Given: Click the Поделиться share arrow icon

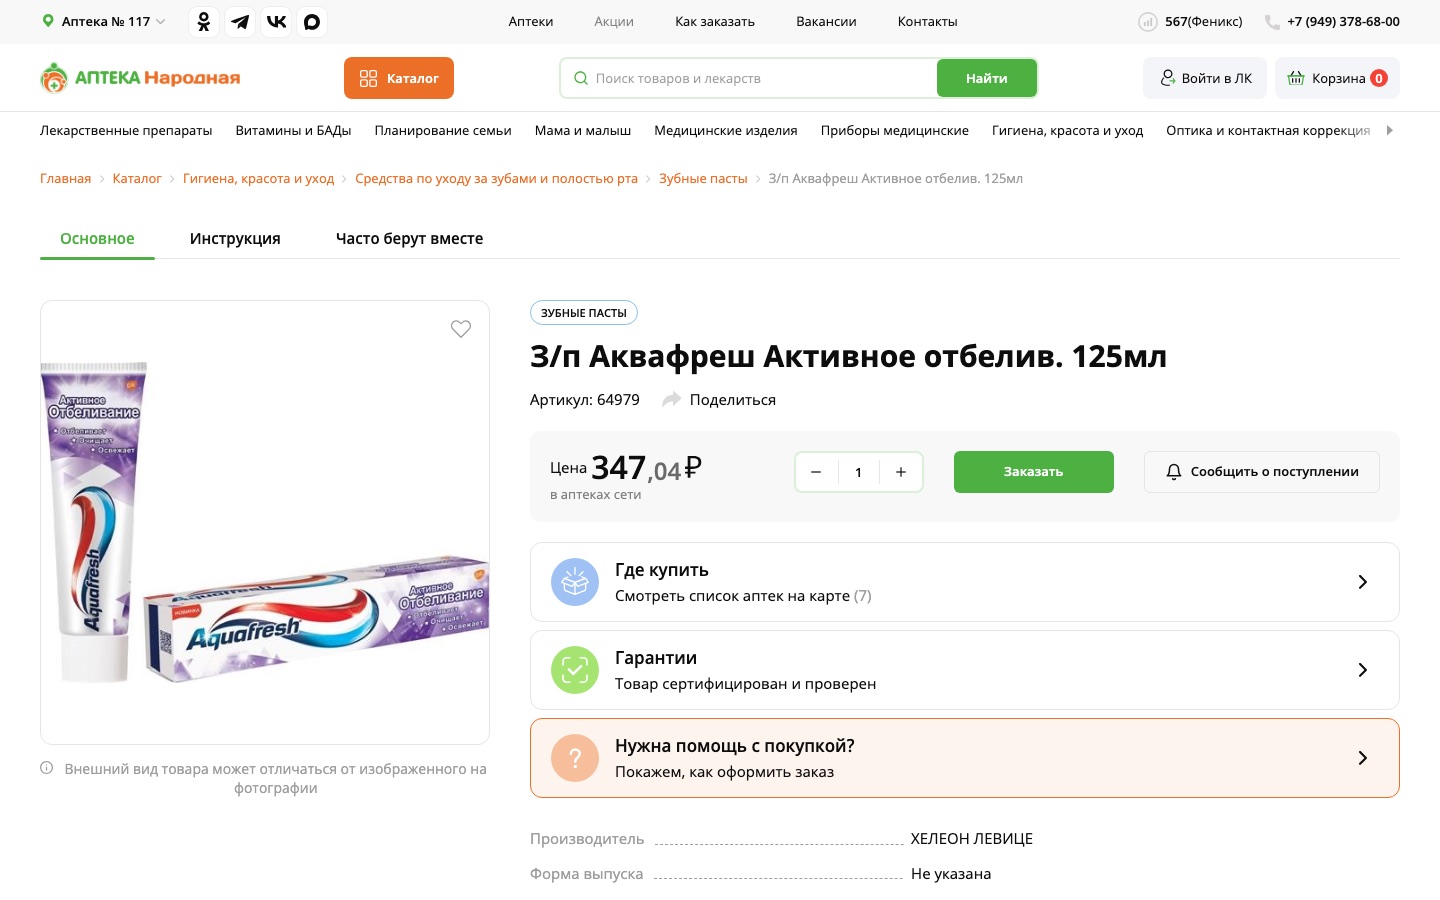Looking at the screenshot, I should point(672,399).
